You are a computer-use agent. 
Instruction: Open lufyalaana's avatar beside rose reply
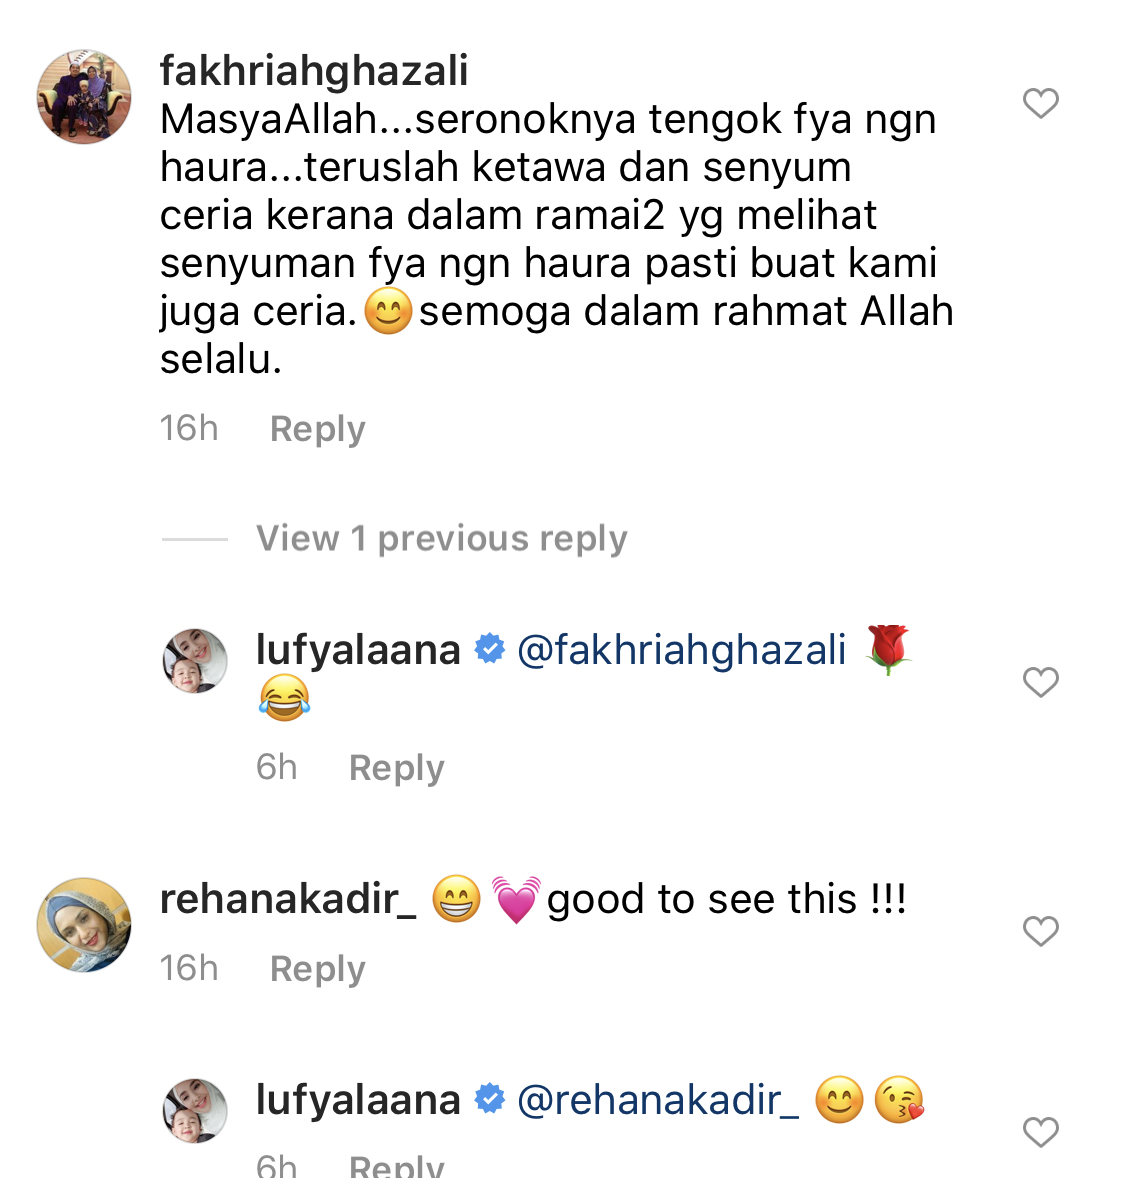point(195,661)
